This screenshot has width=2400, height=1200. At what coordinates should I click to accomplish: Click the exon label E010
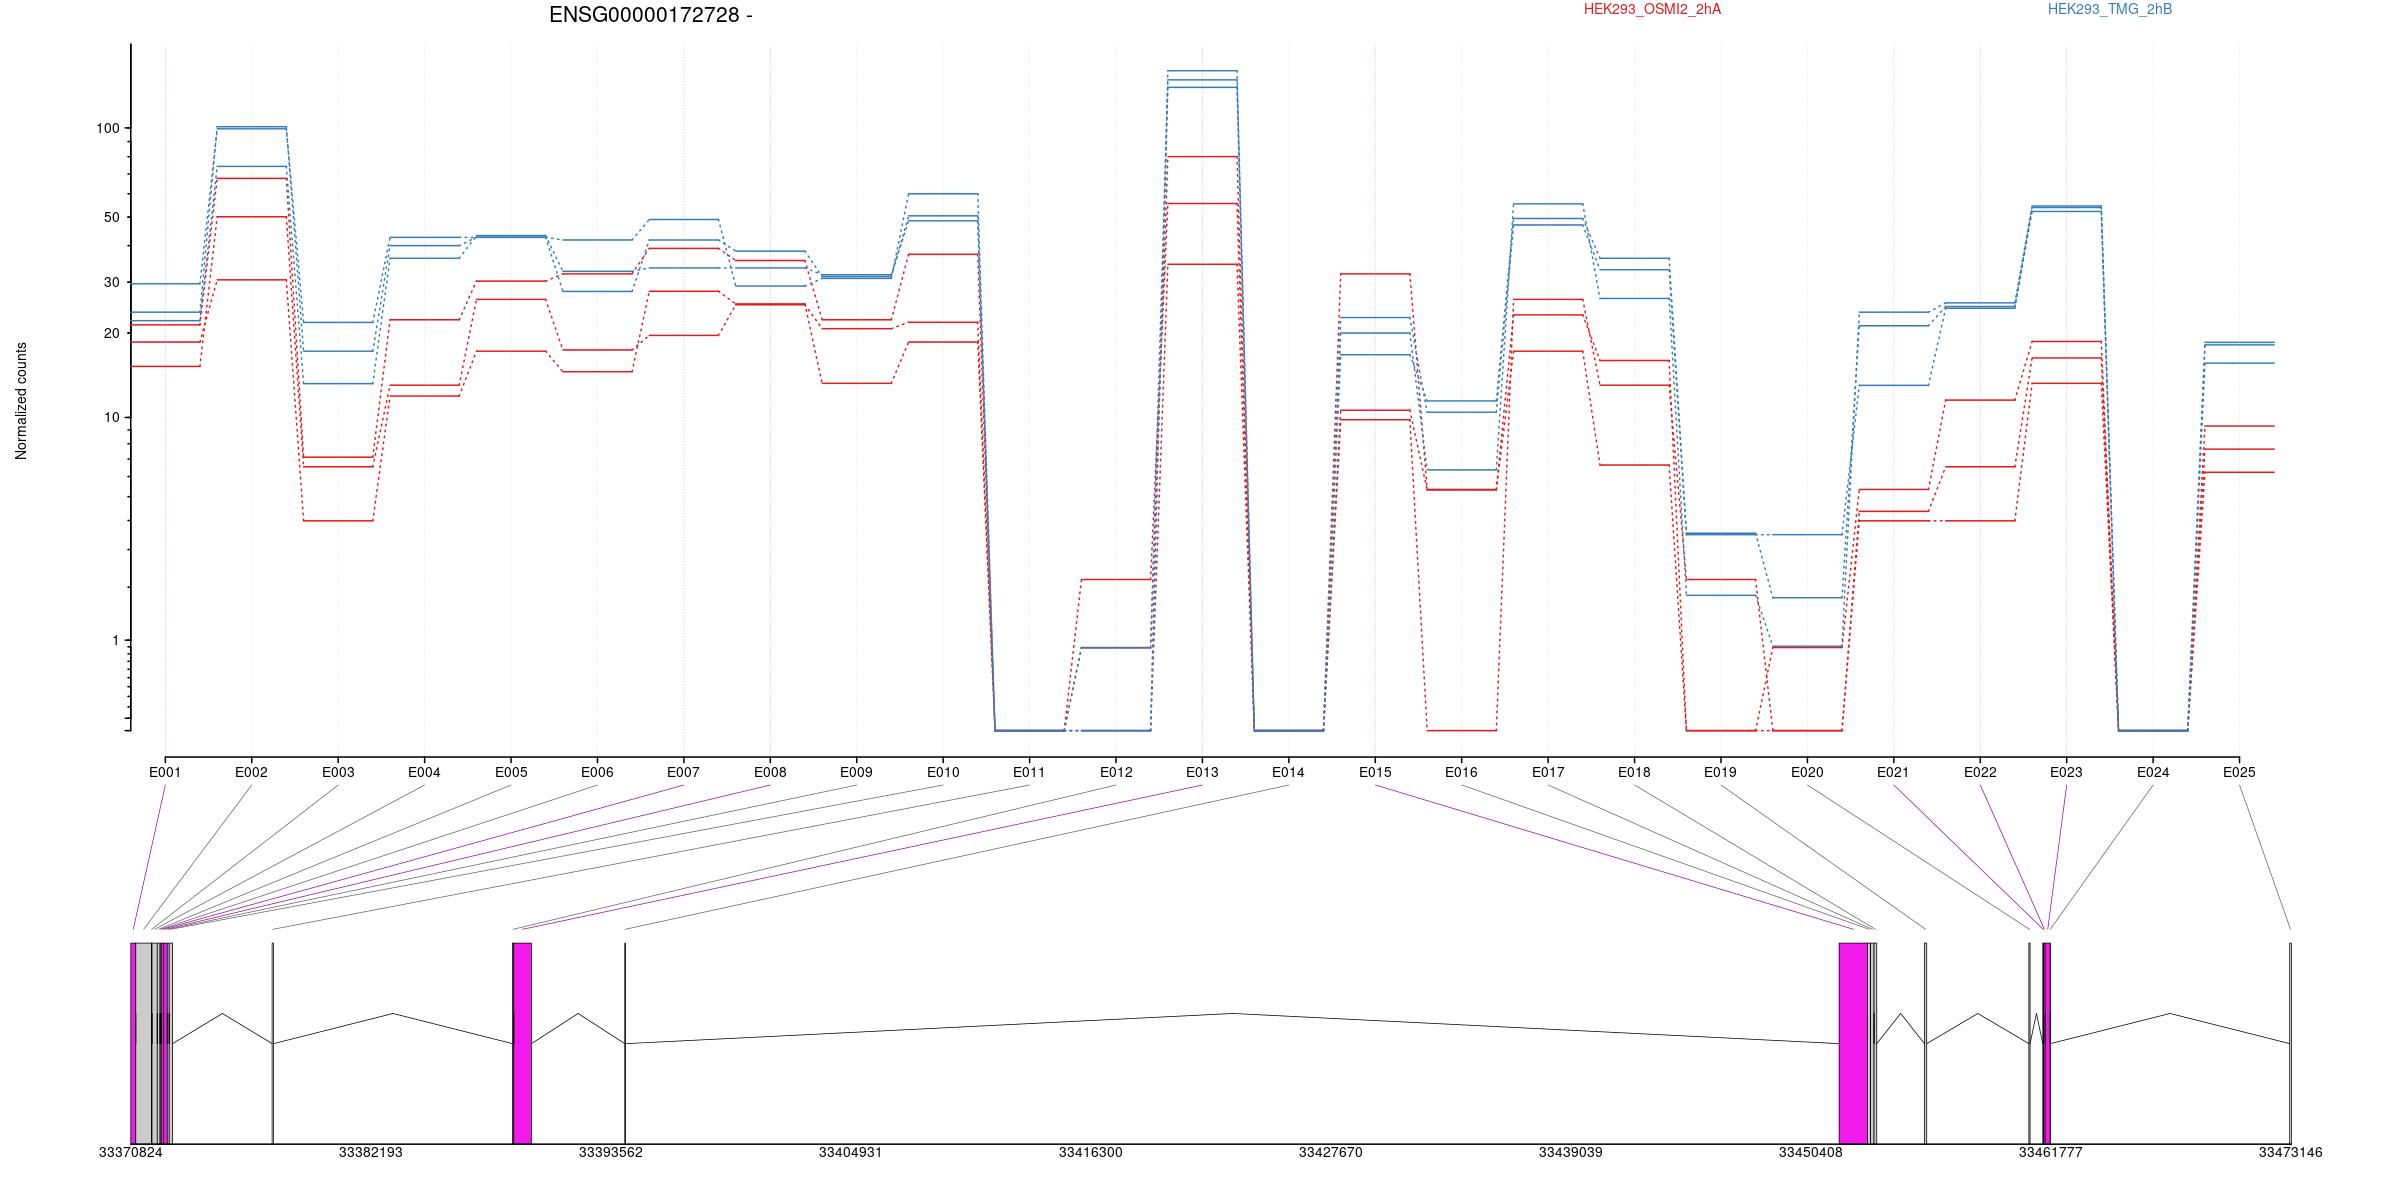943,772
